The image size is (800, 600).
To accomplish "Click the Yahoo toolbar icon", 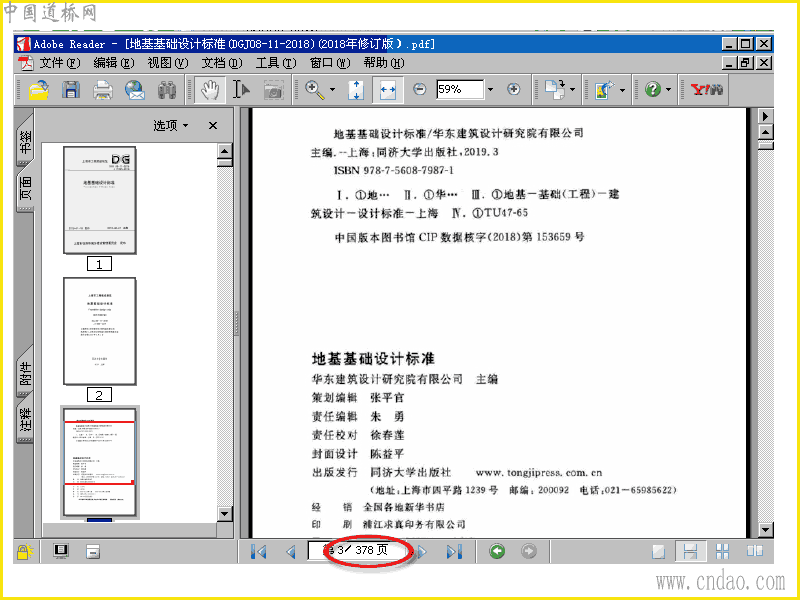I will click(x=706, y=90).
